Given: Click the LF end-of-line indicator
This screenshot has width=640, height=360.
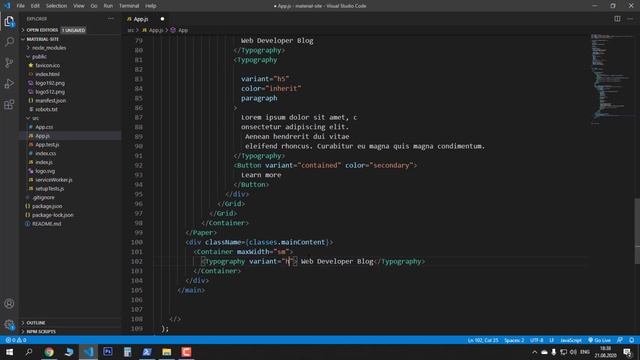Looking at the screenshot, I should pos(551,340).
